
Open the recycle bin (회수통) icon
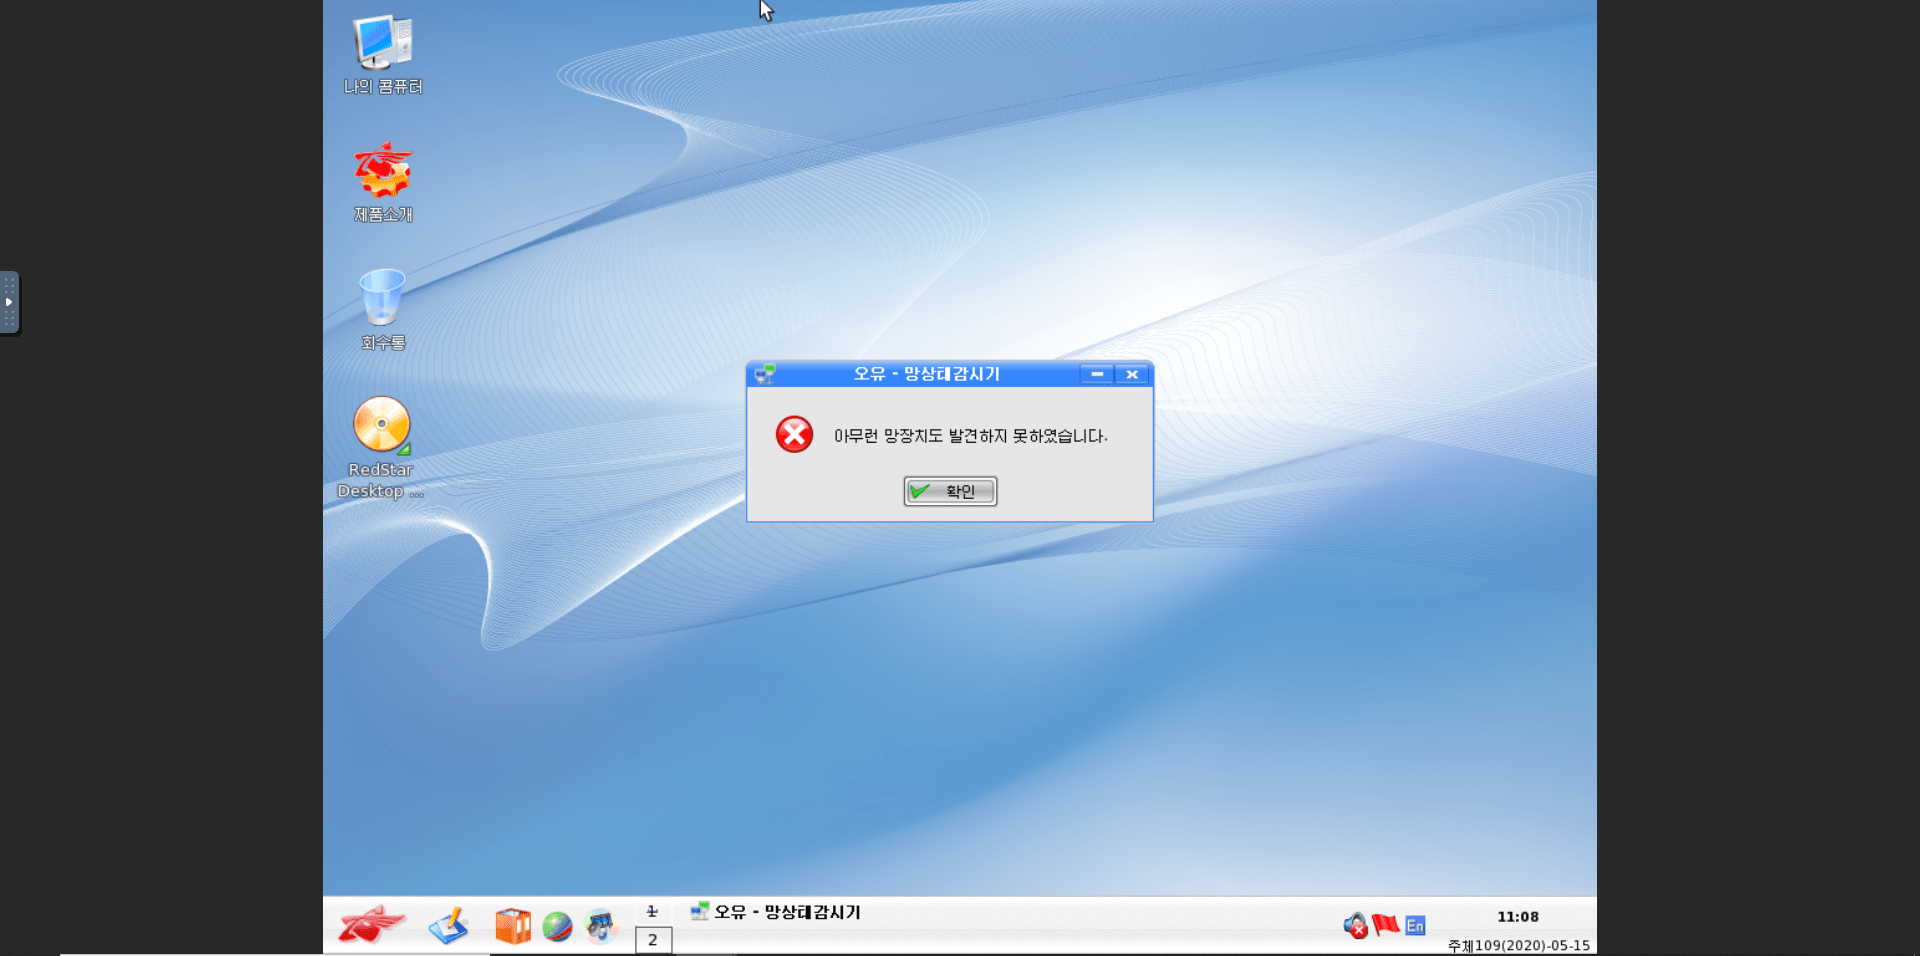point(382,299)
